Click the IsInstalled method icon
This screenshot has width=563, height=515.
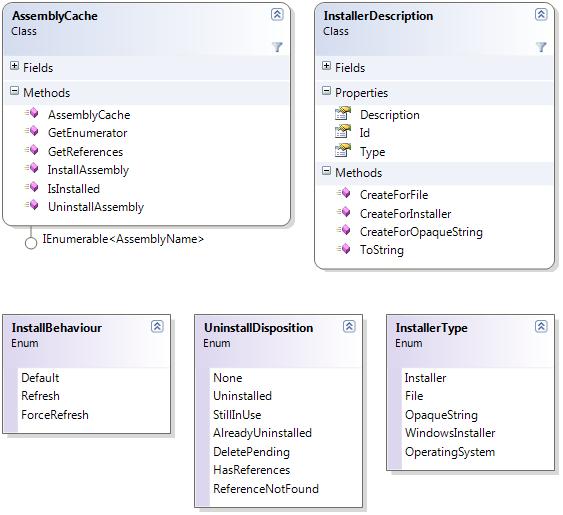click(x=32, y=187)
